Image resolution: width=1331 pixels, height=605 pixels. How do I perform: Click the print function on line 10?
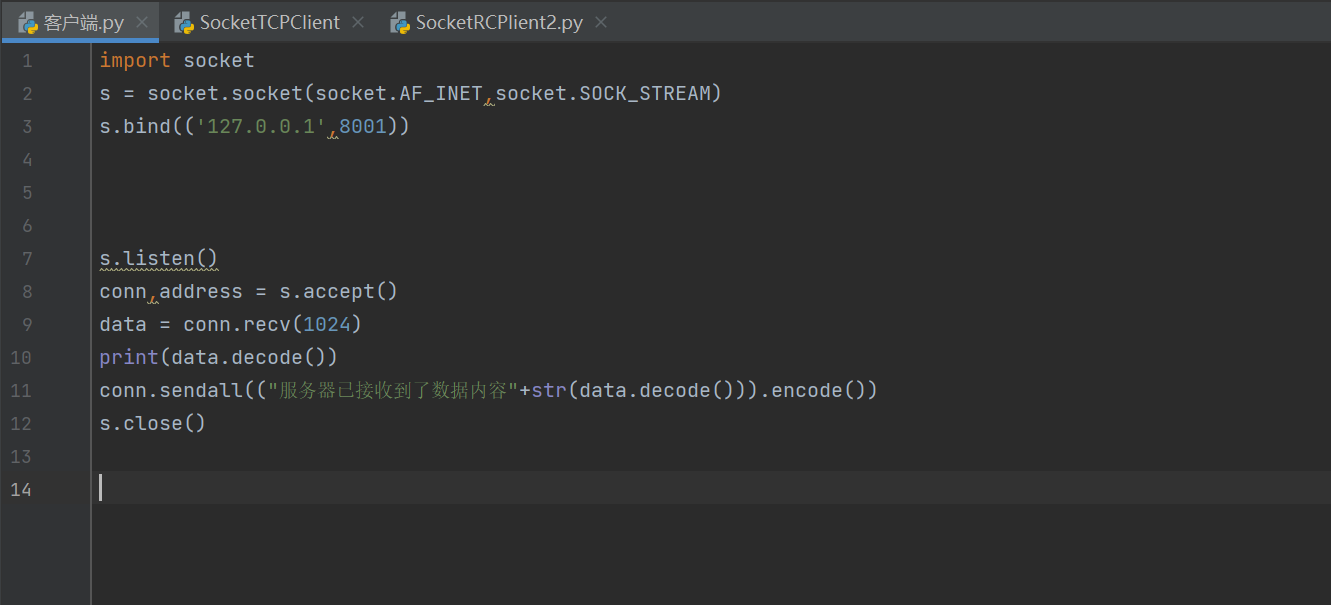click(x=129, y=358)
